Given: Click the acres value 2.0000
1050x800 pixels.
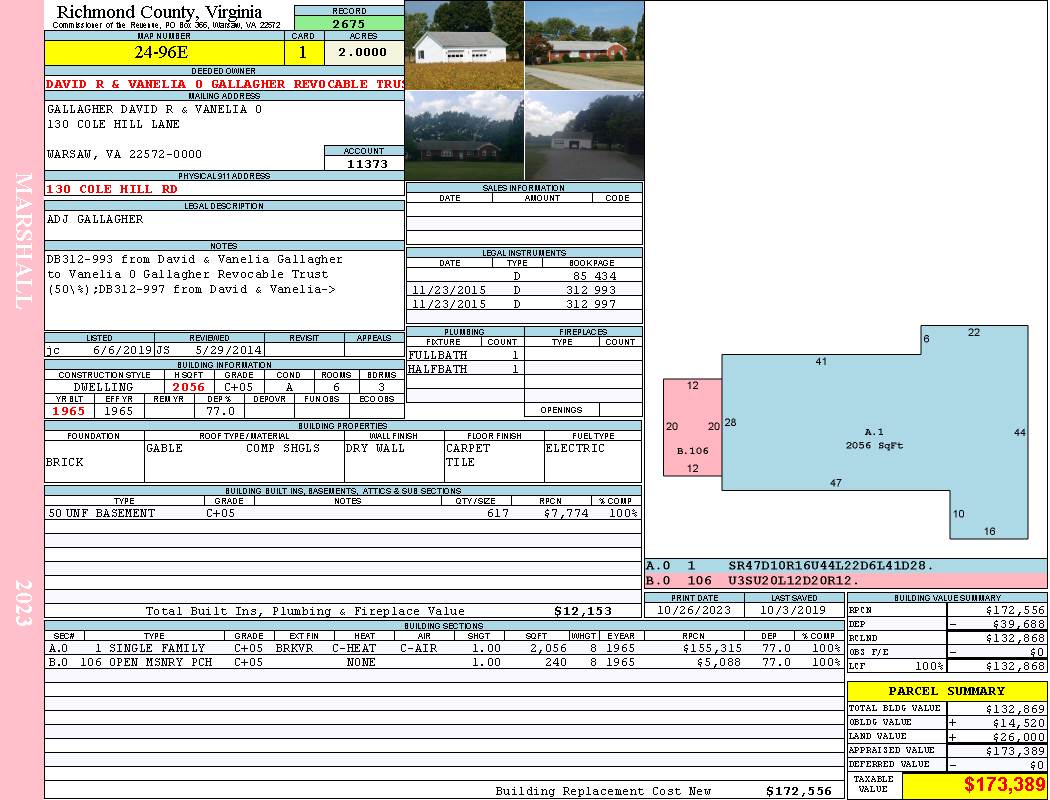Looking at the screenshot, I should tap(362, 53).
